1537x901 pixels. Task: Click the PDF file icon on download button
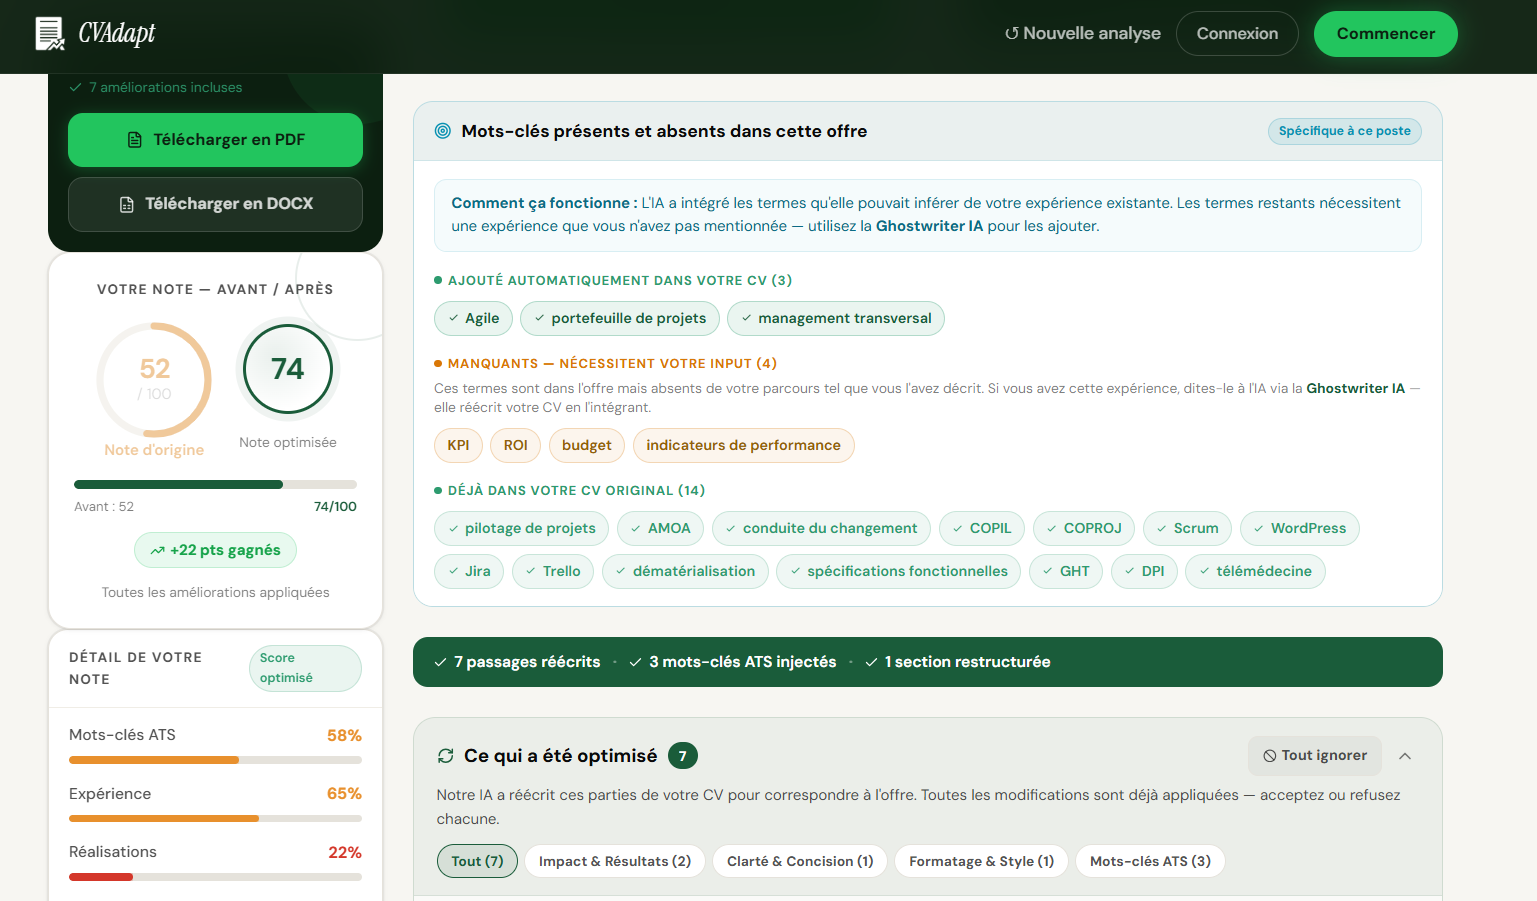(x=137, y=140)
